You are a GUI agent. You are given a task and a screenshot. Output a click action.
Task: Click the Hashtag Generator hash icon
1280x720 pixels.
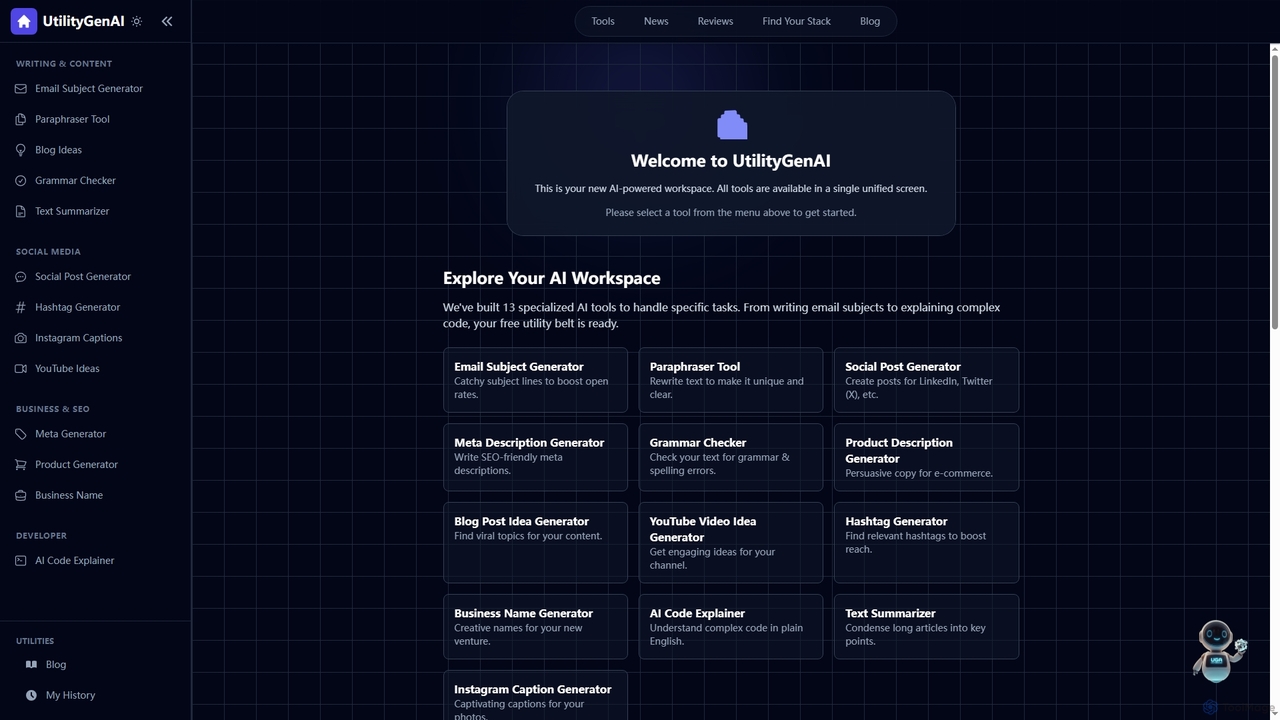21,307
